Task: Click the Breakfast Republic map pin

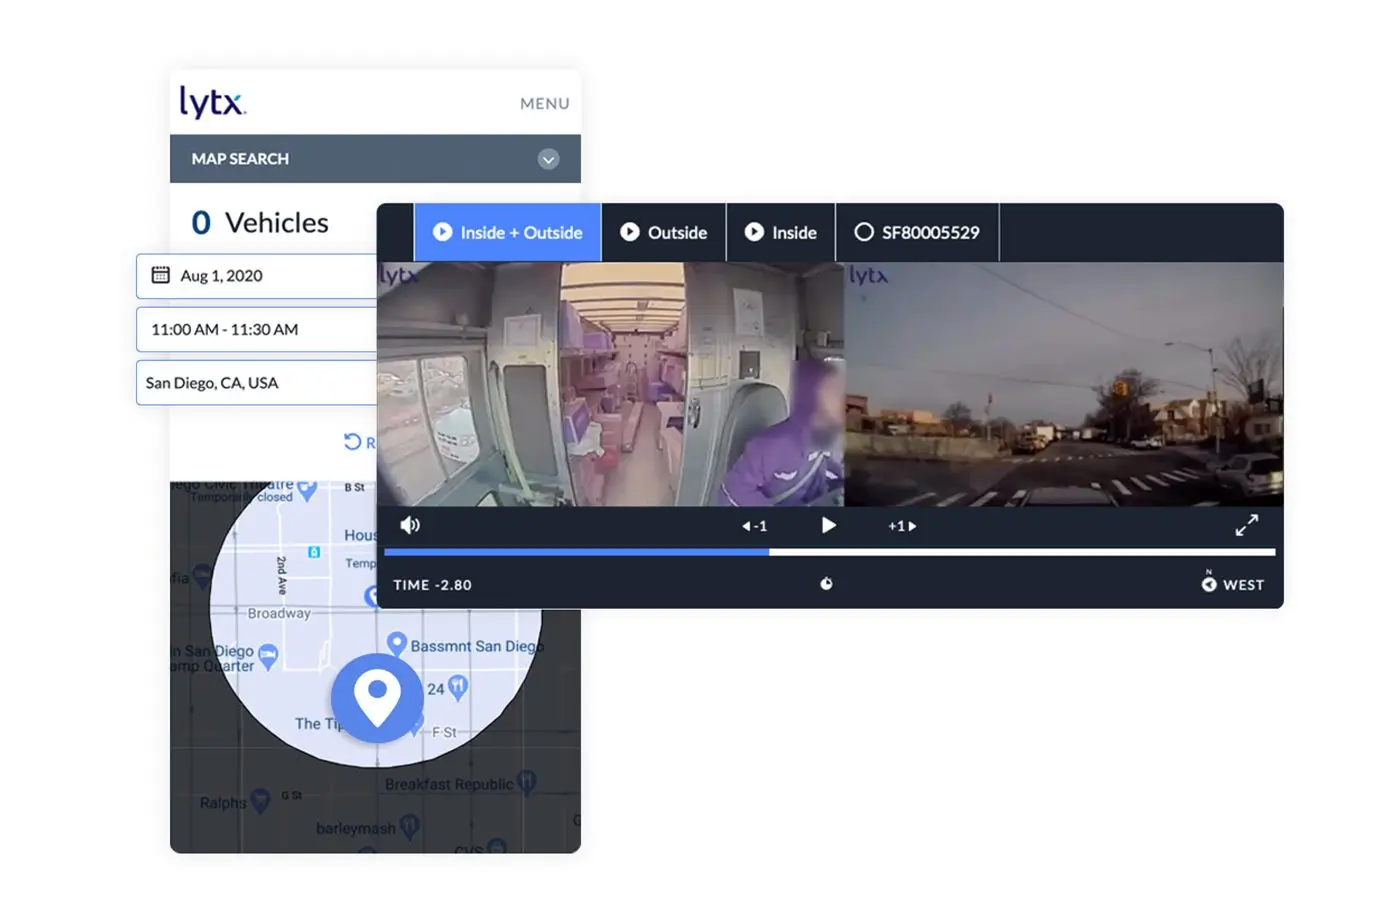Action: (527, 781)
